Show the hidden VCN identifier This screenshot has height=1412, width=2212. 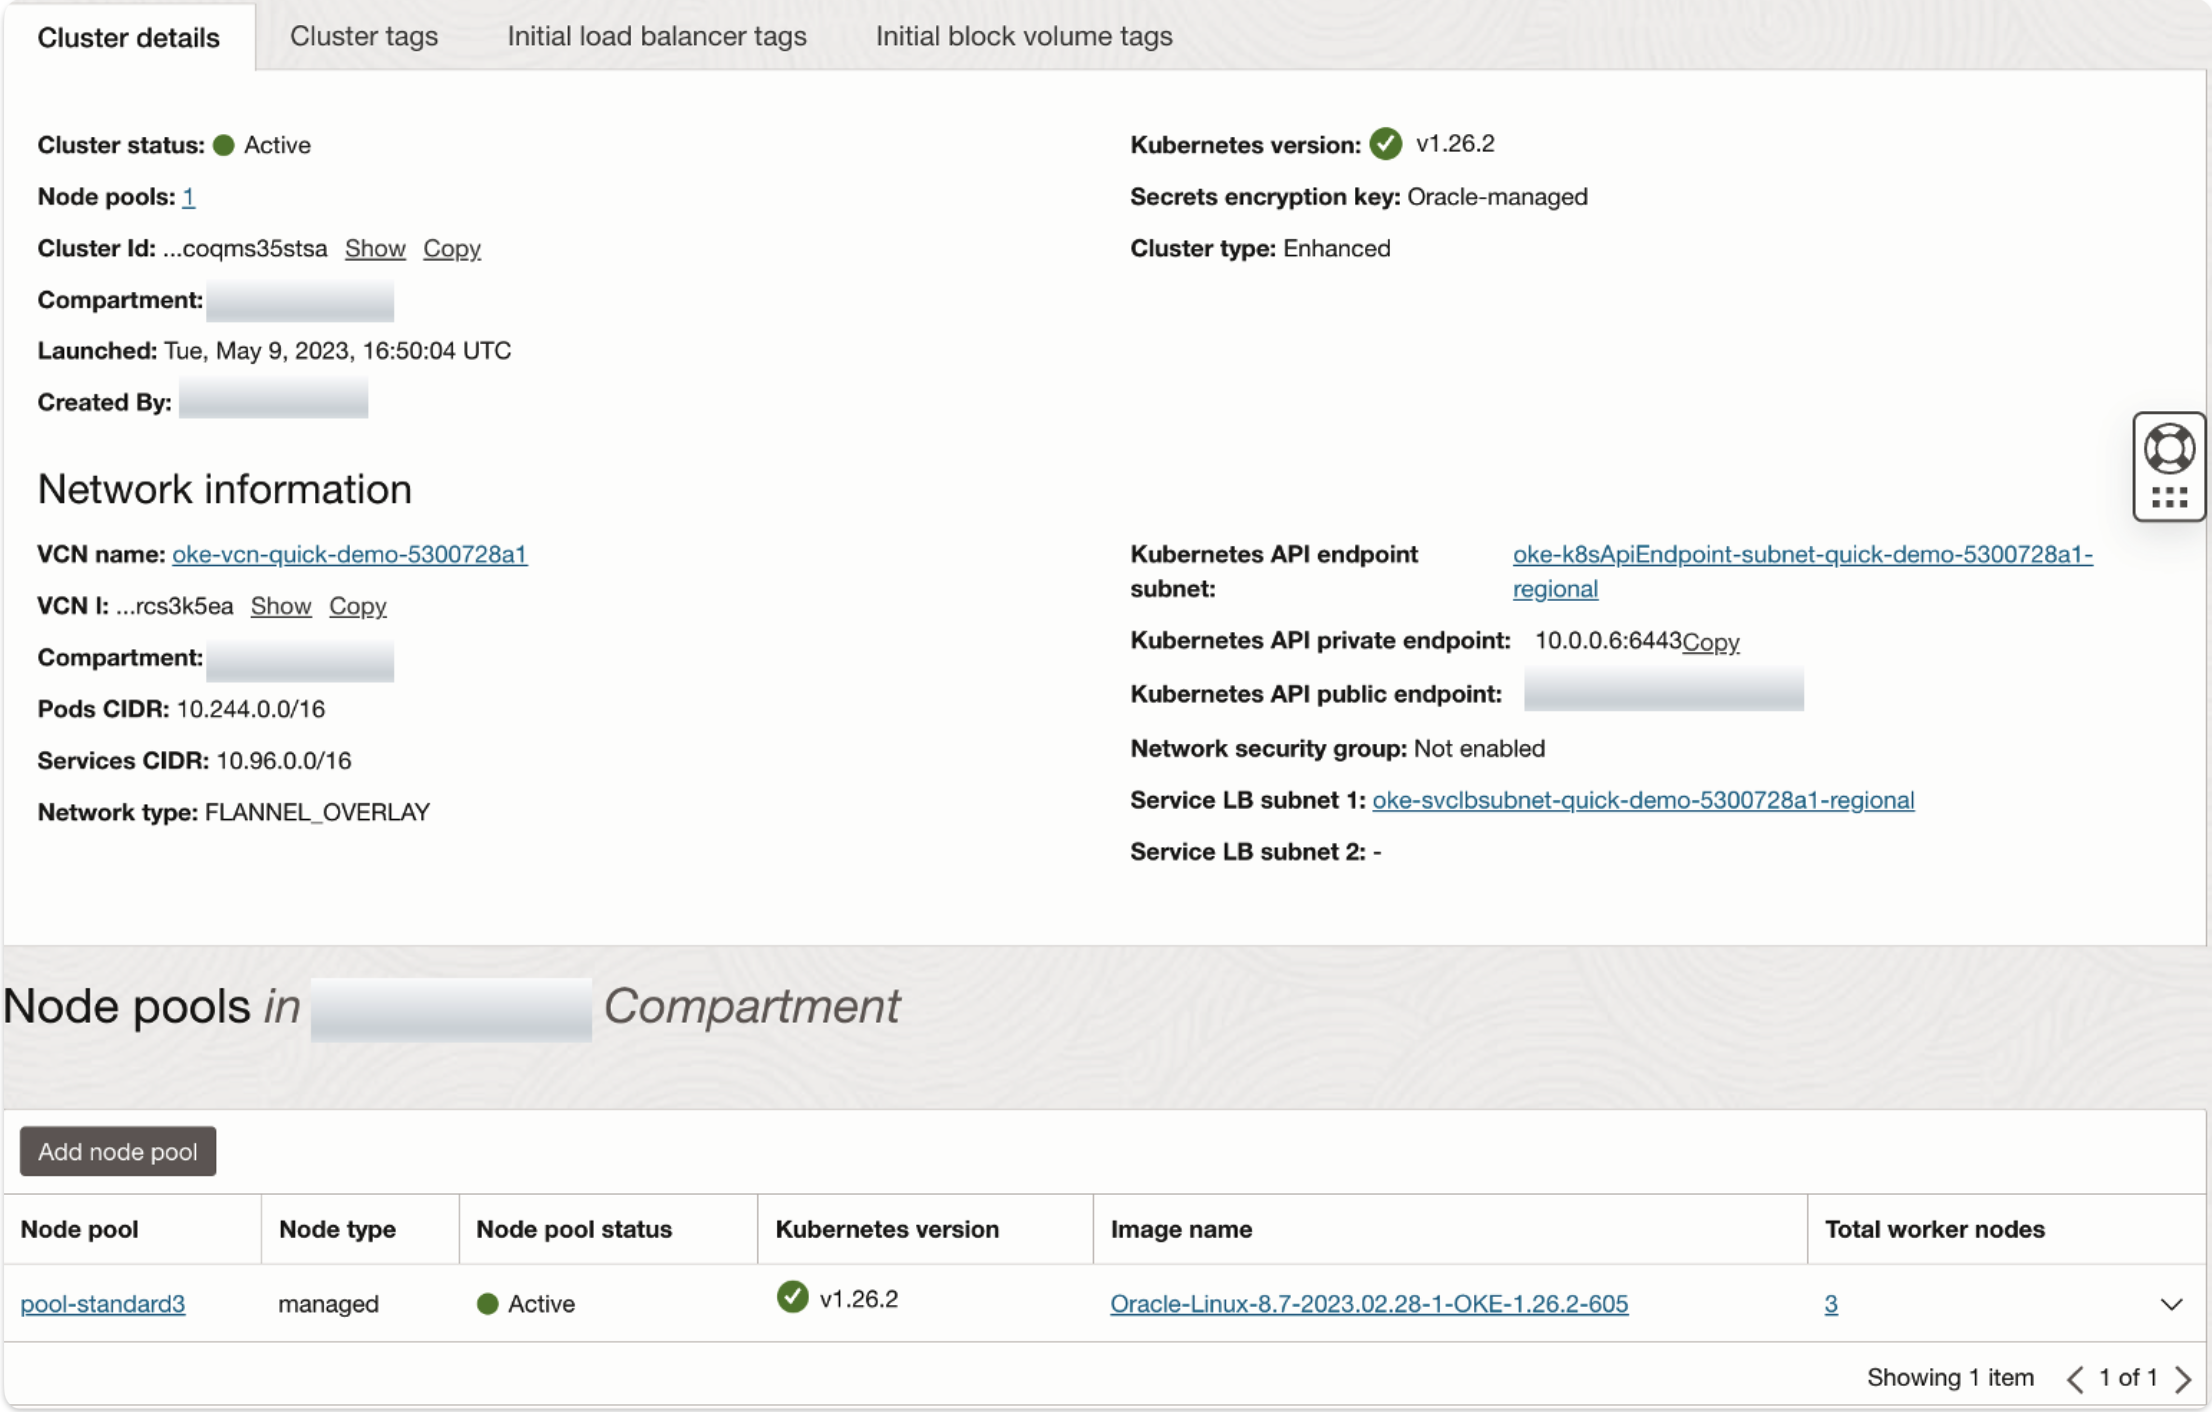[281, 606]
